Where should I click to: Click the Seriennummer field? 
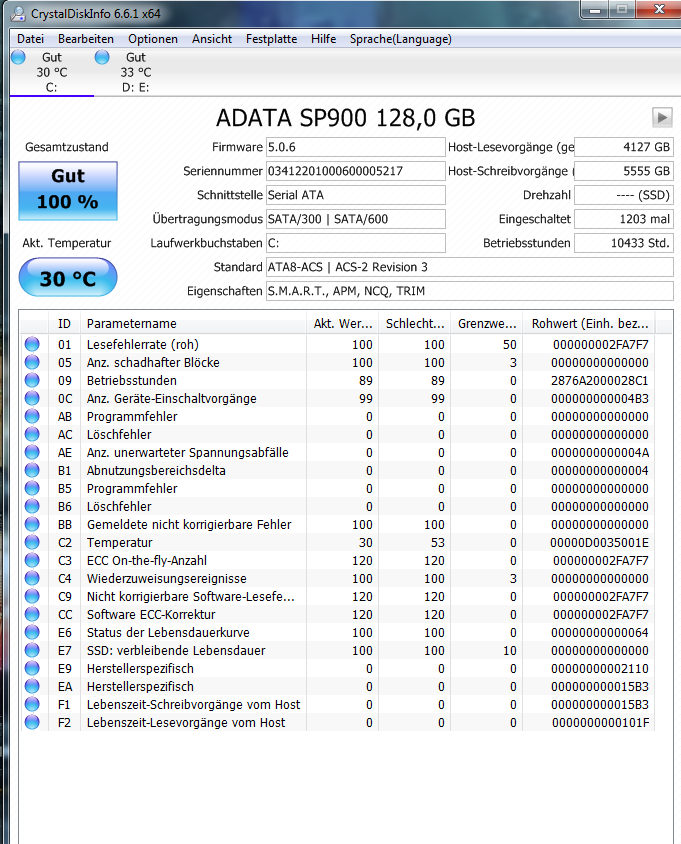pyautogui.click(x=356, y=171)
